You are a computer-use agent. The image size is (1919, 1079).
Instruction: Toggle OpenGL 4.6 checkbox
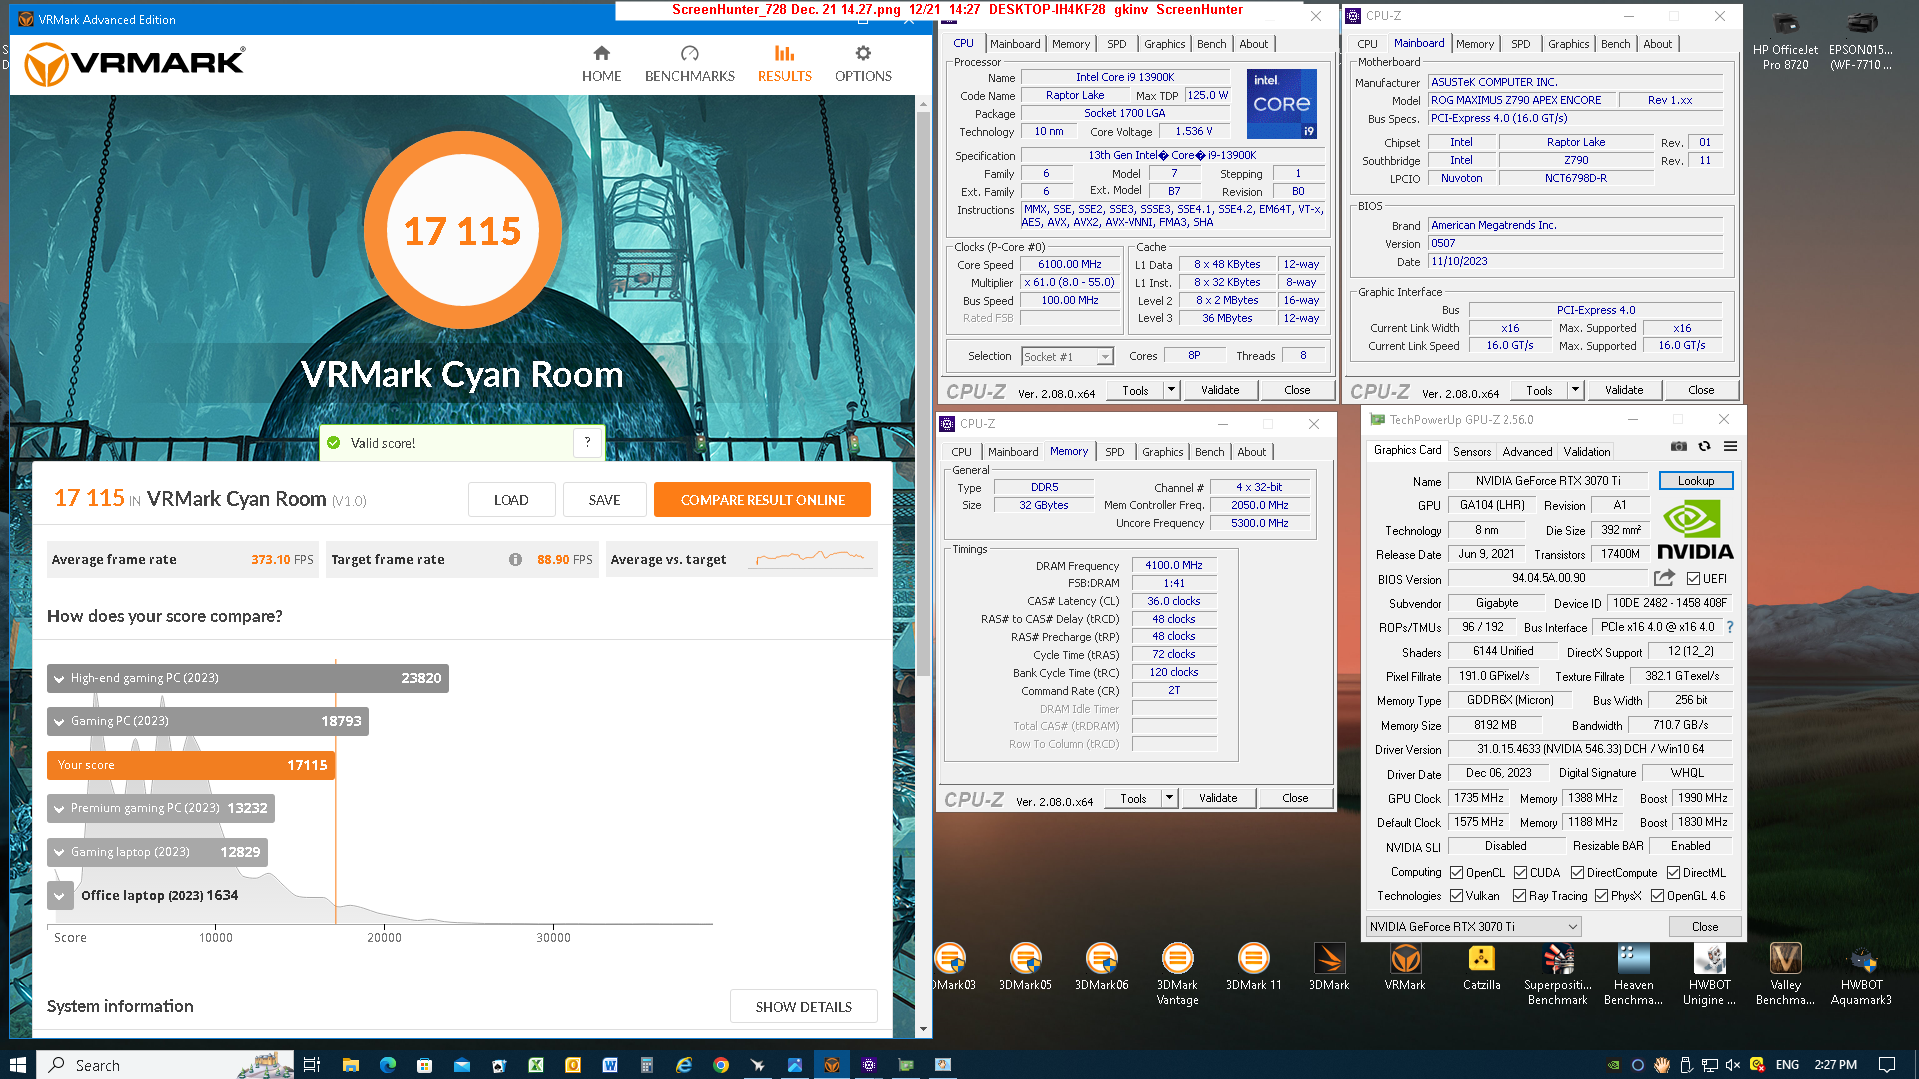tap(1657, 896)
